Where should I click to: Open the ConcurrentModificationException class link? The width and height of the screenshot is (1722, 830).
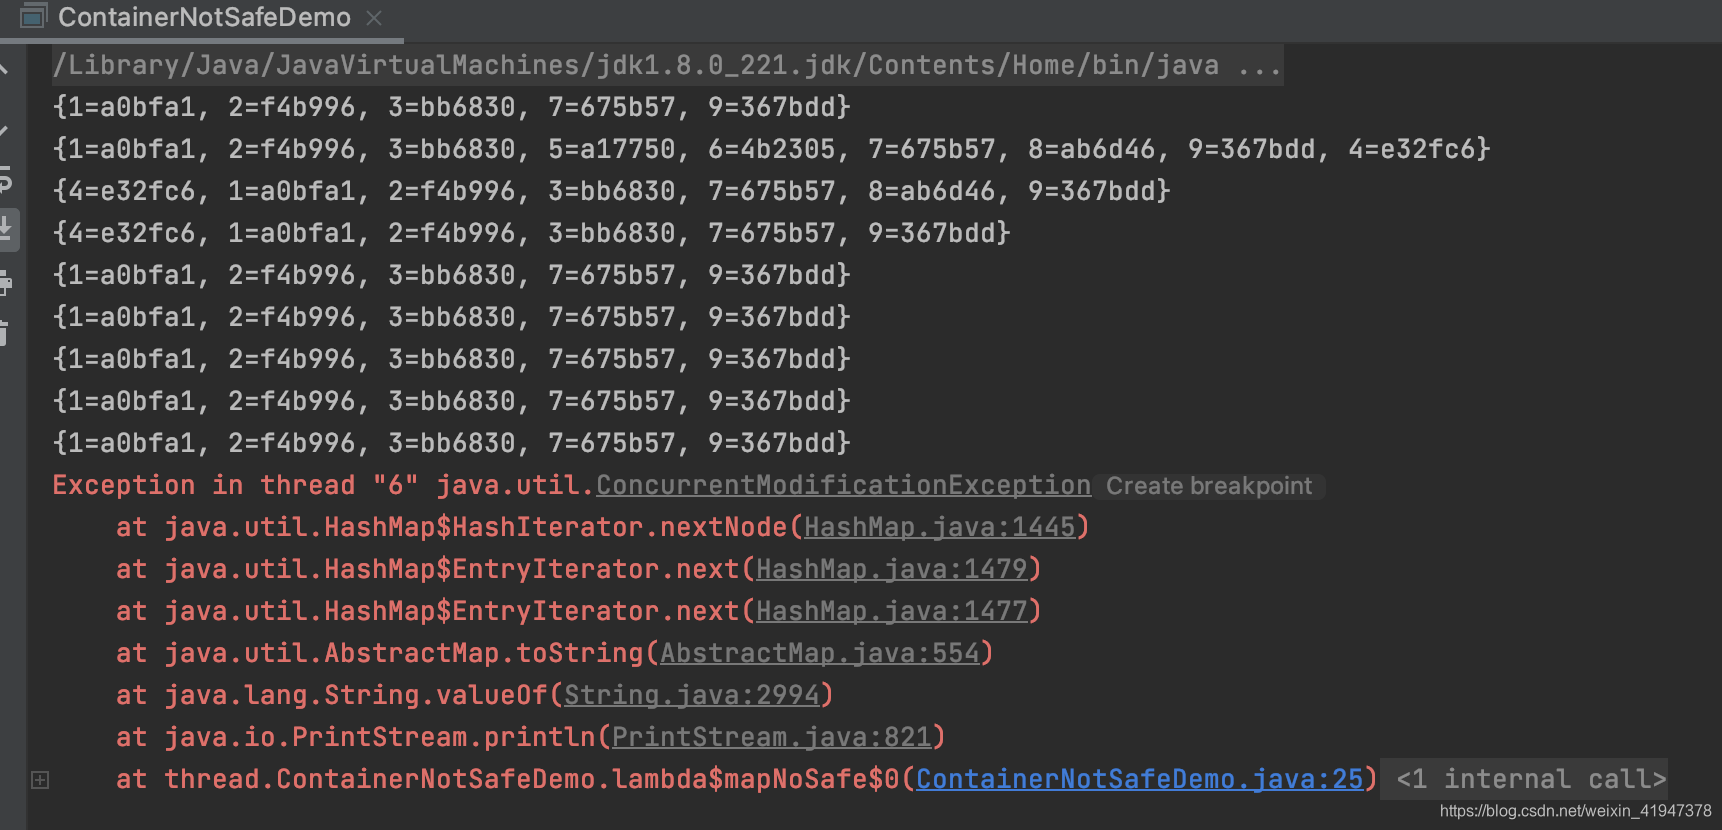coord(843,485)
